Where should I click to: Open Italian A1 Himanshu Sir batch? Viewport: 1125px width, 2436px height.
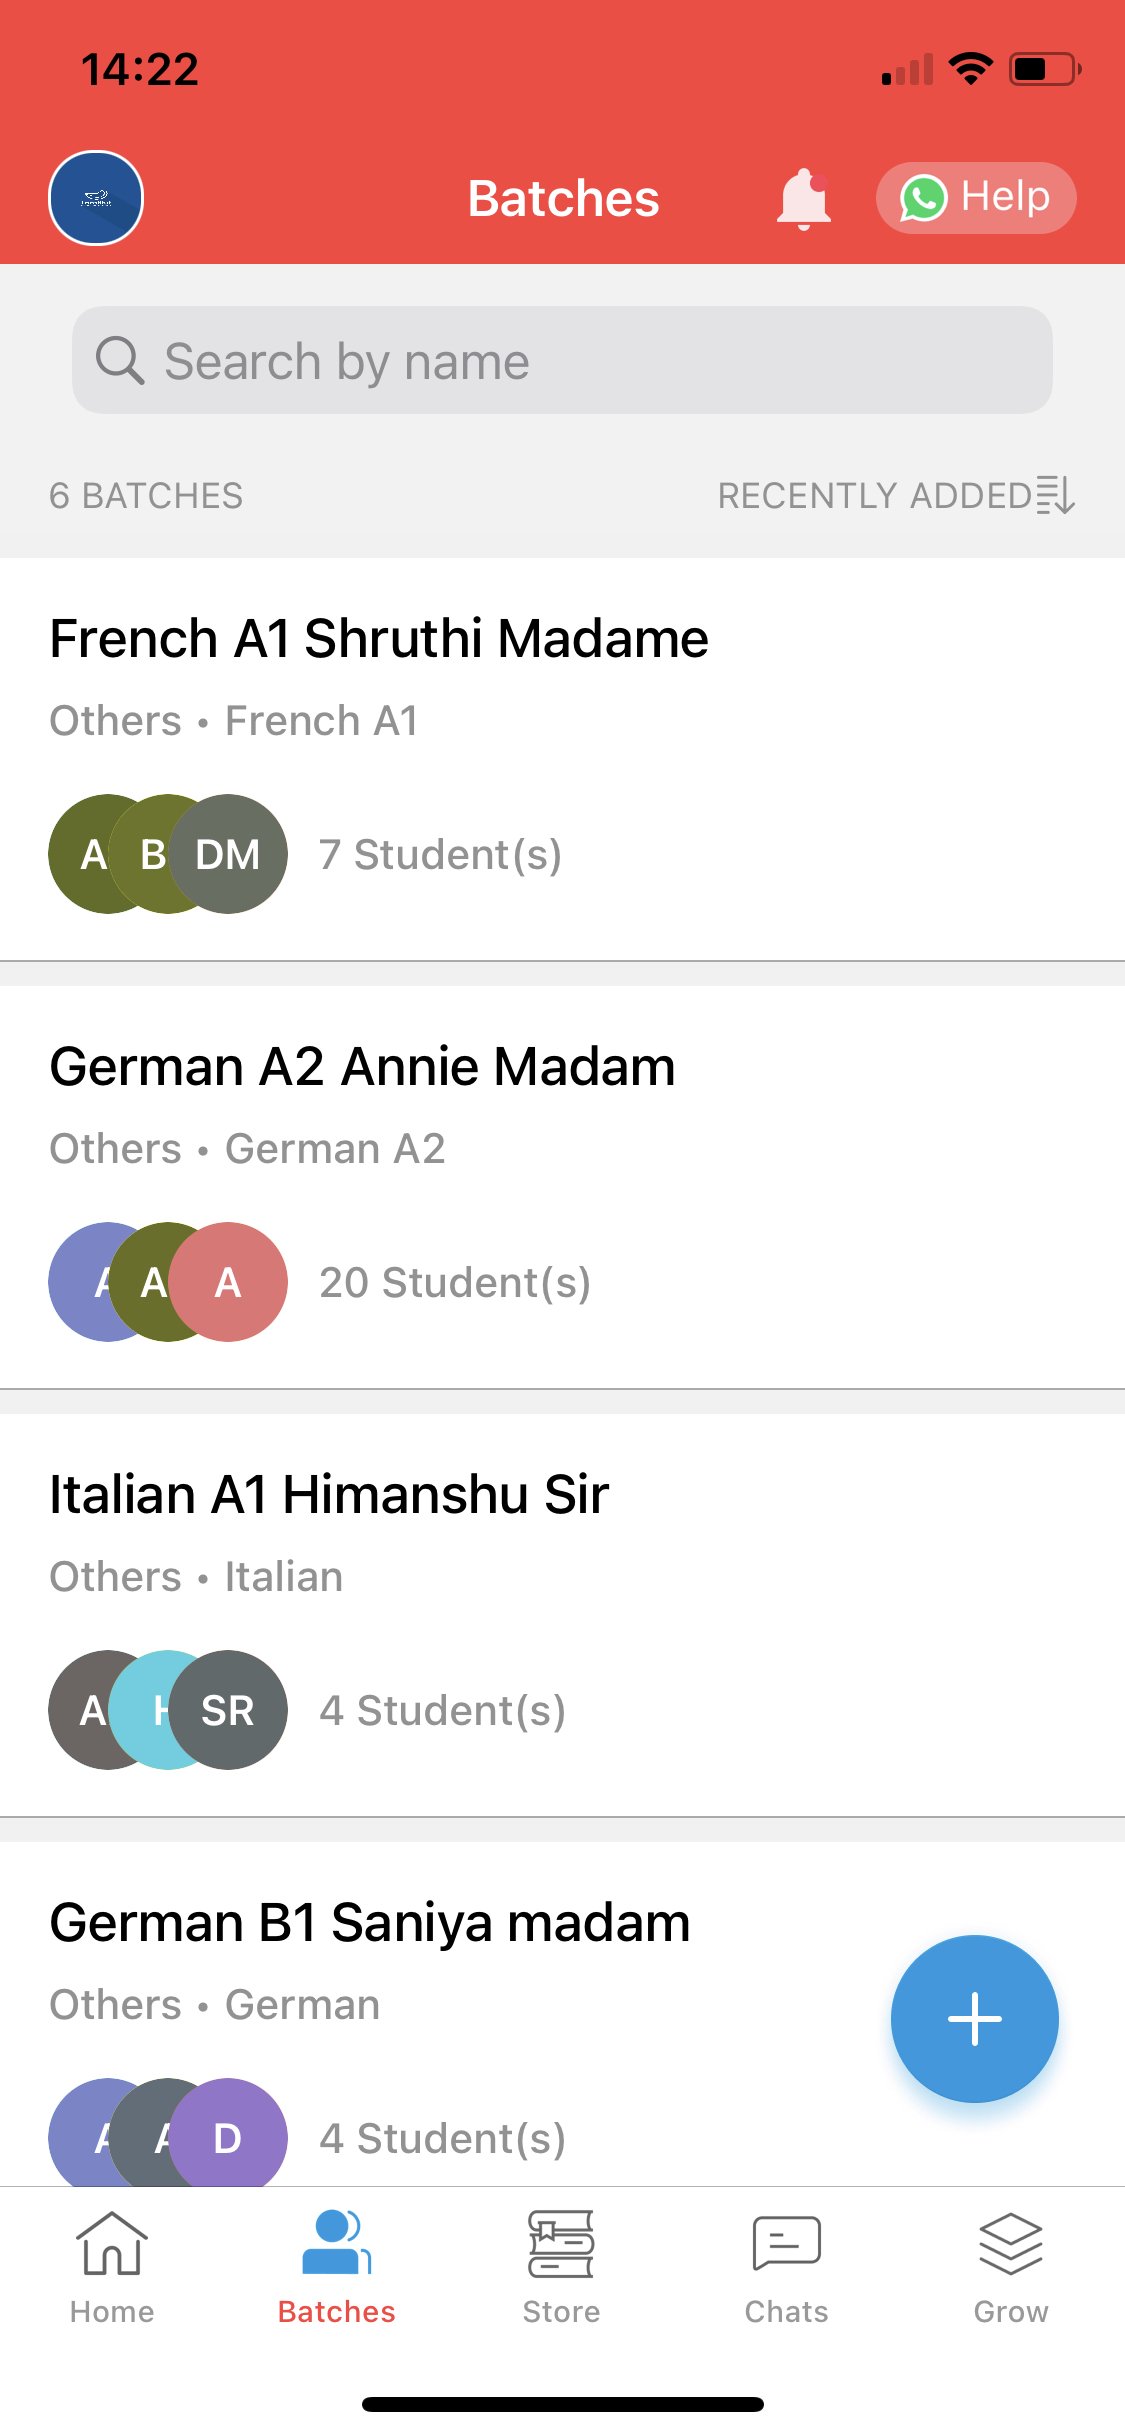tap(330, 1495)
